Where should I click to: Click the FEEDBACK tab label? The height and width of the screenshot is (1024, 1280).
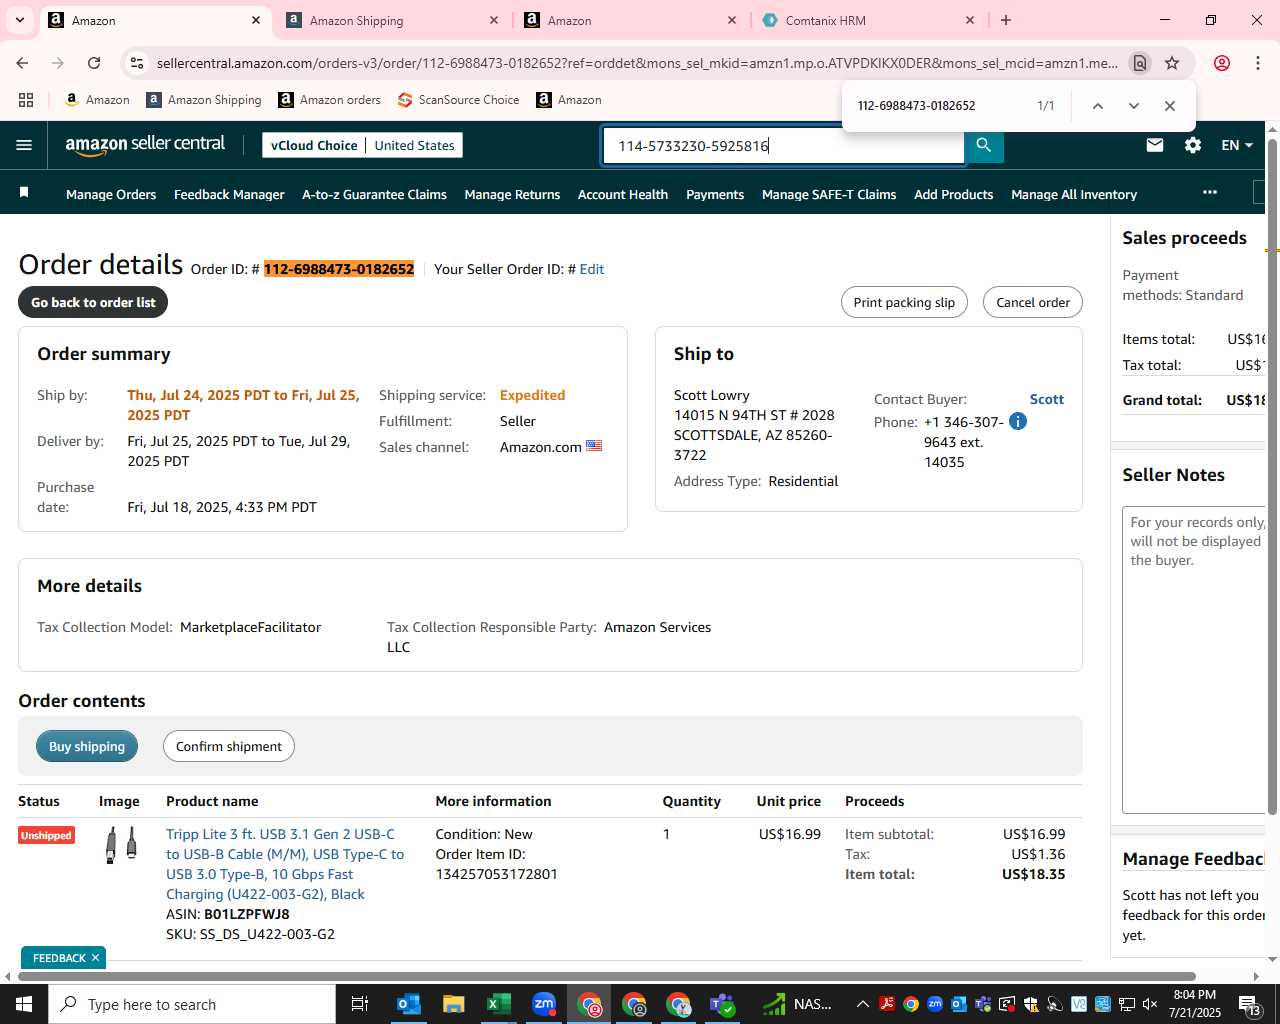(59, 958)
